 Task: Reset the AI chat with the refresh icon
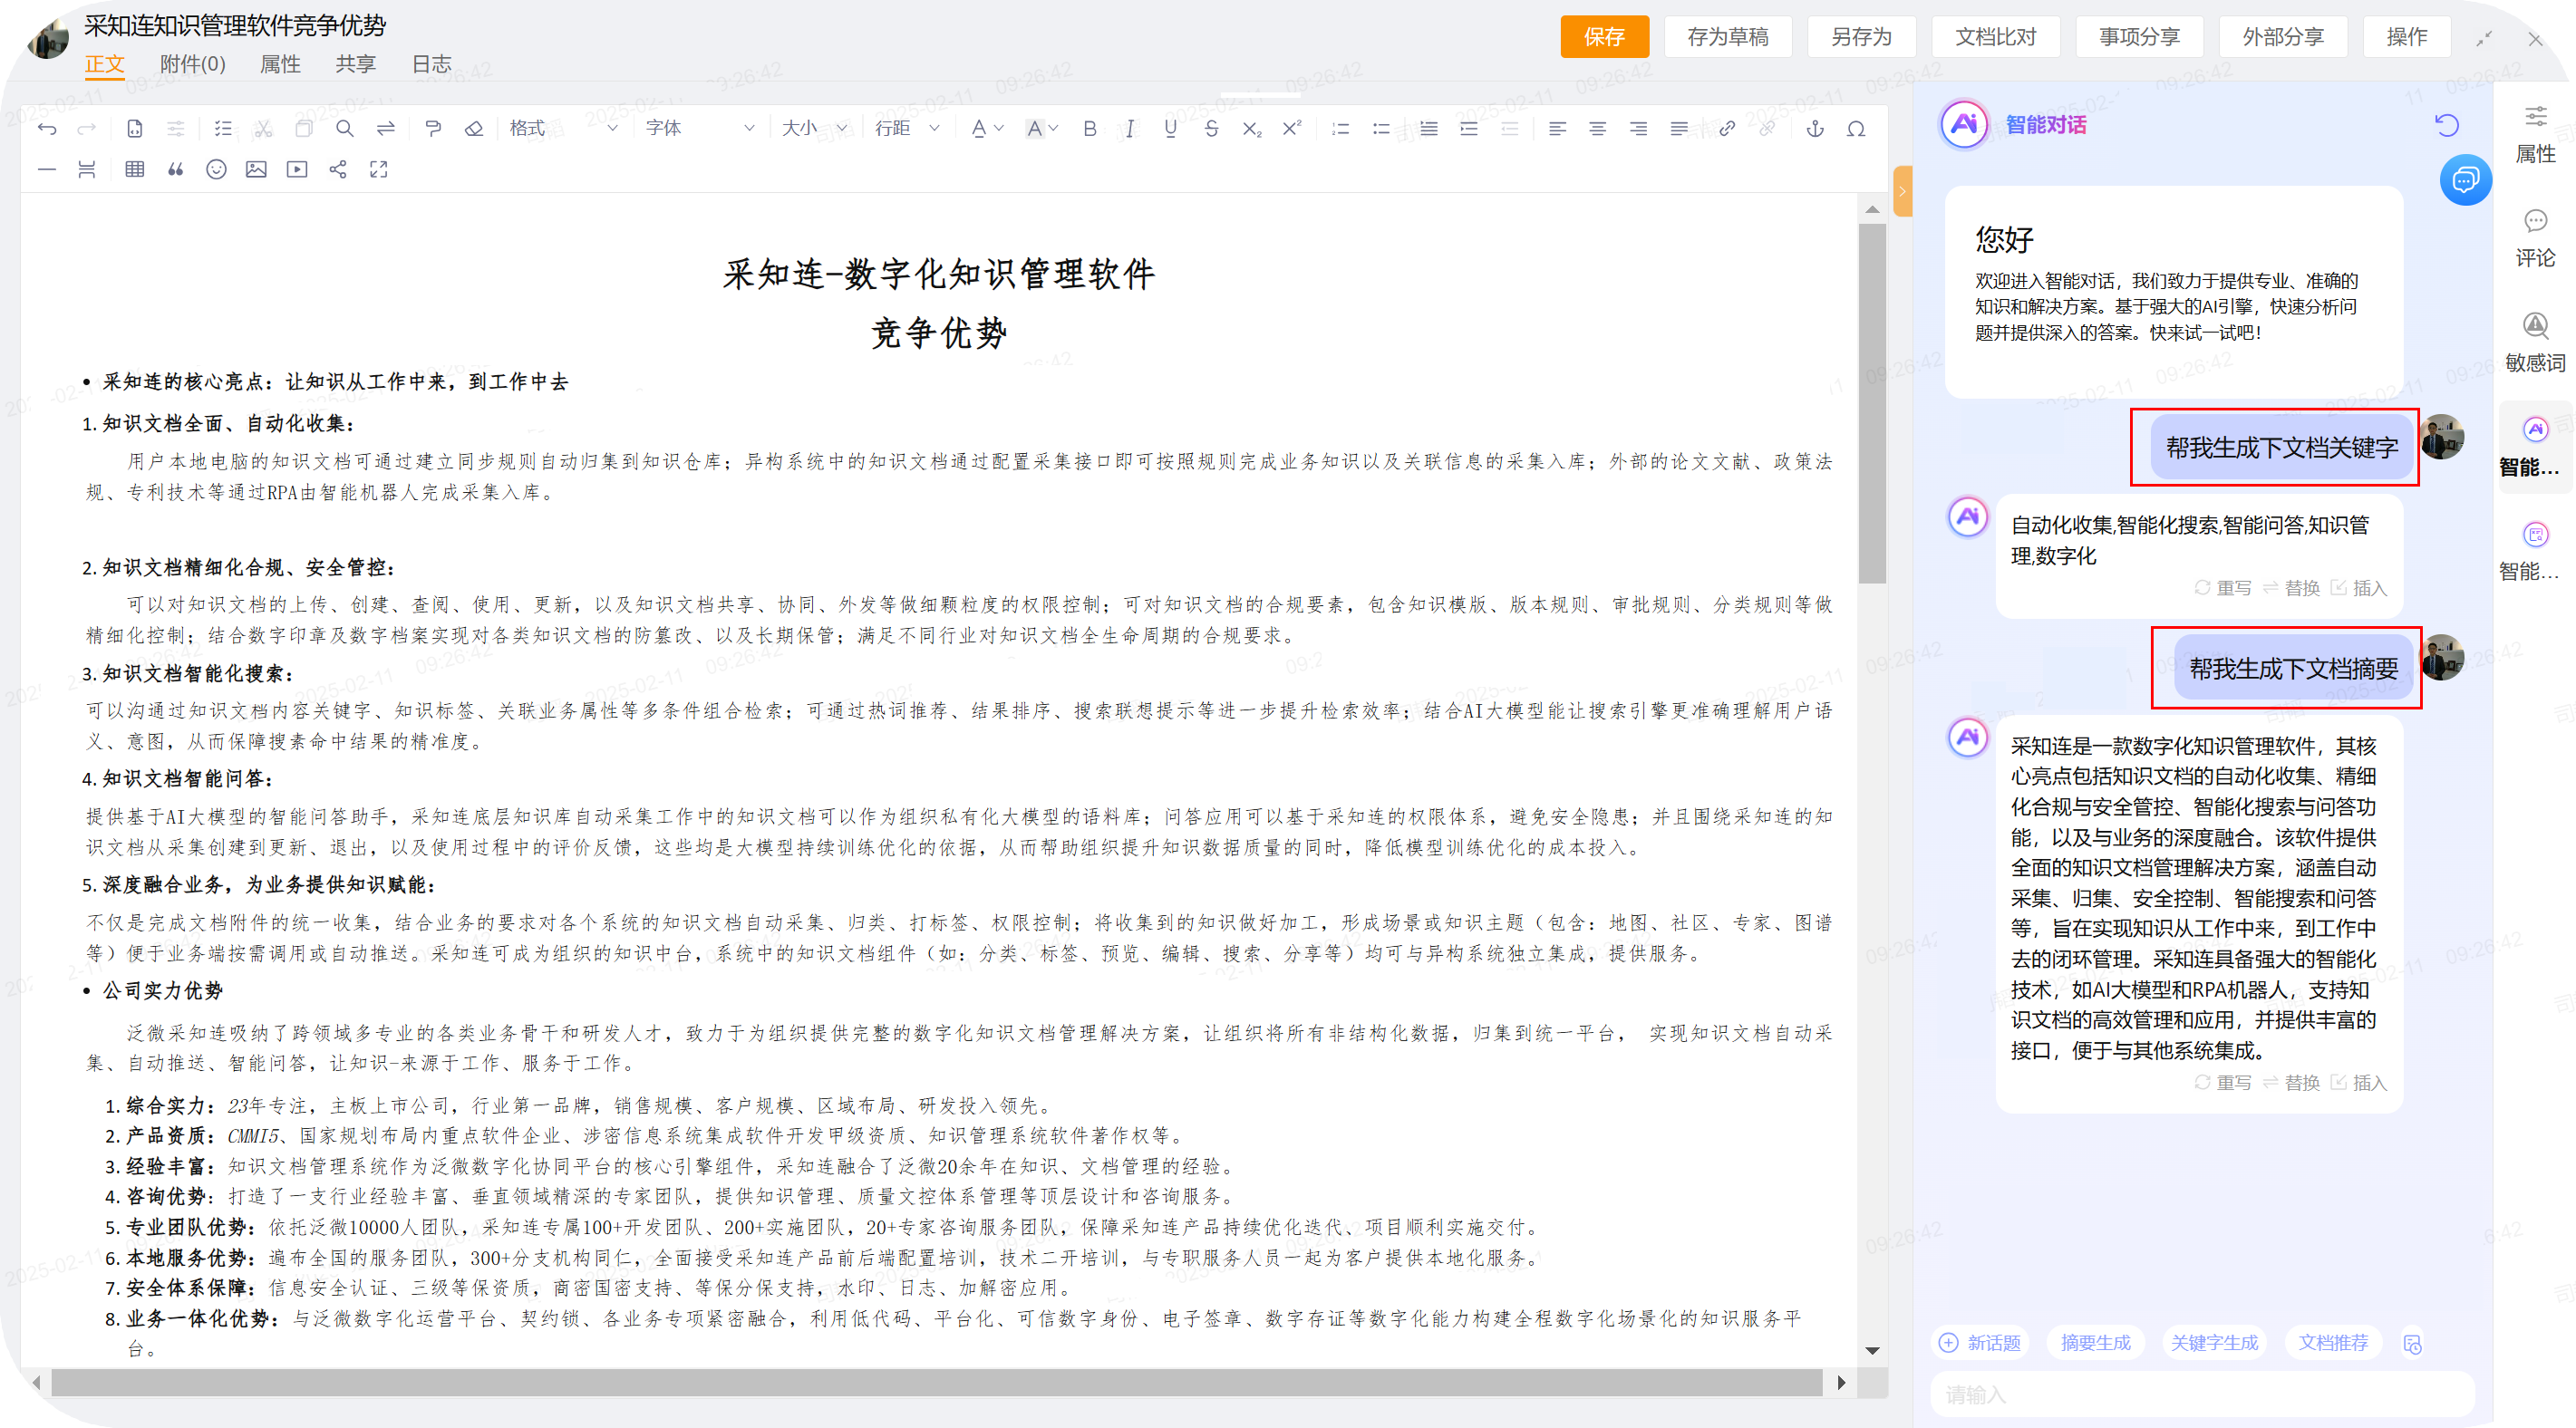[2447, 125]
